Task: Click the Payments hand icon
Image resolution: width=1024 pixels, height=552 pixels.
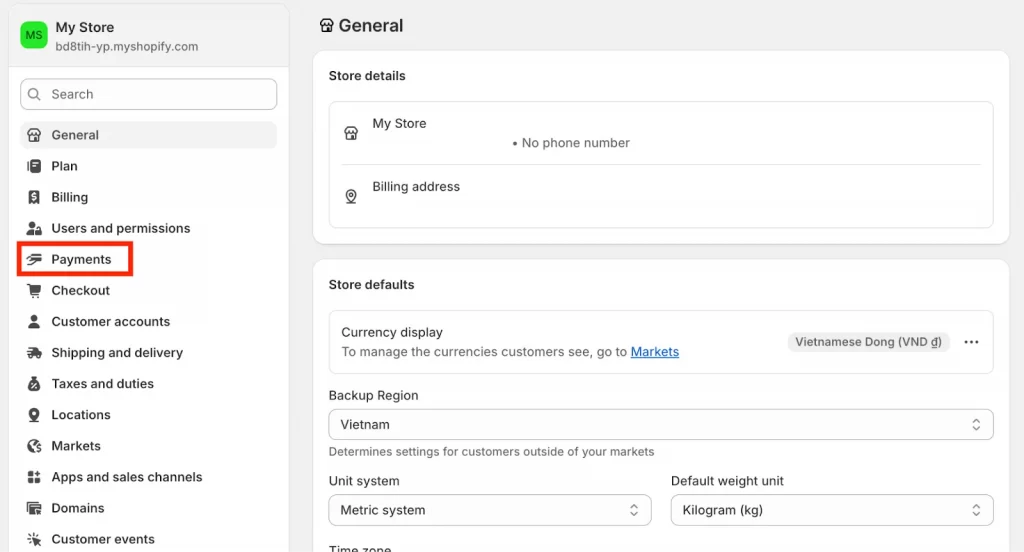Action: 34,259
